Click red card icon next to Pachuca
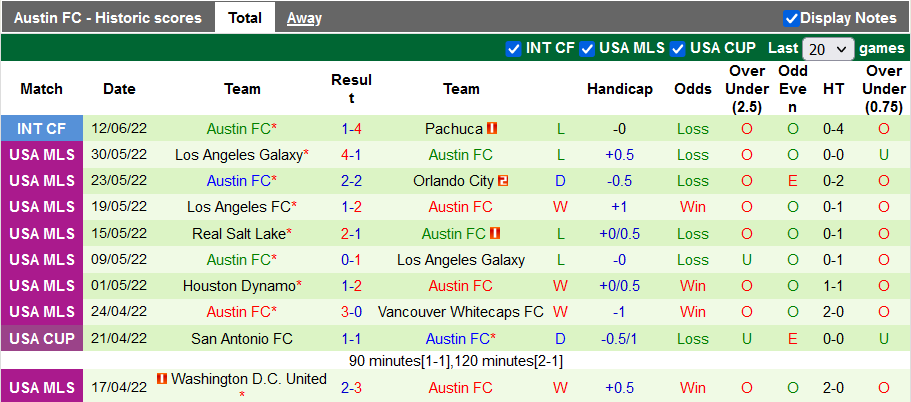911x402 pixels. click(x=492, y=129)
